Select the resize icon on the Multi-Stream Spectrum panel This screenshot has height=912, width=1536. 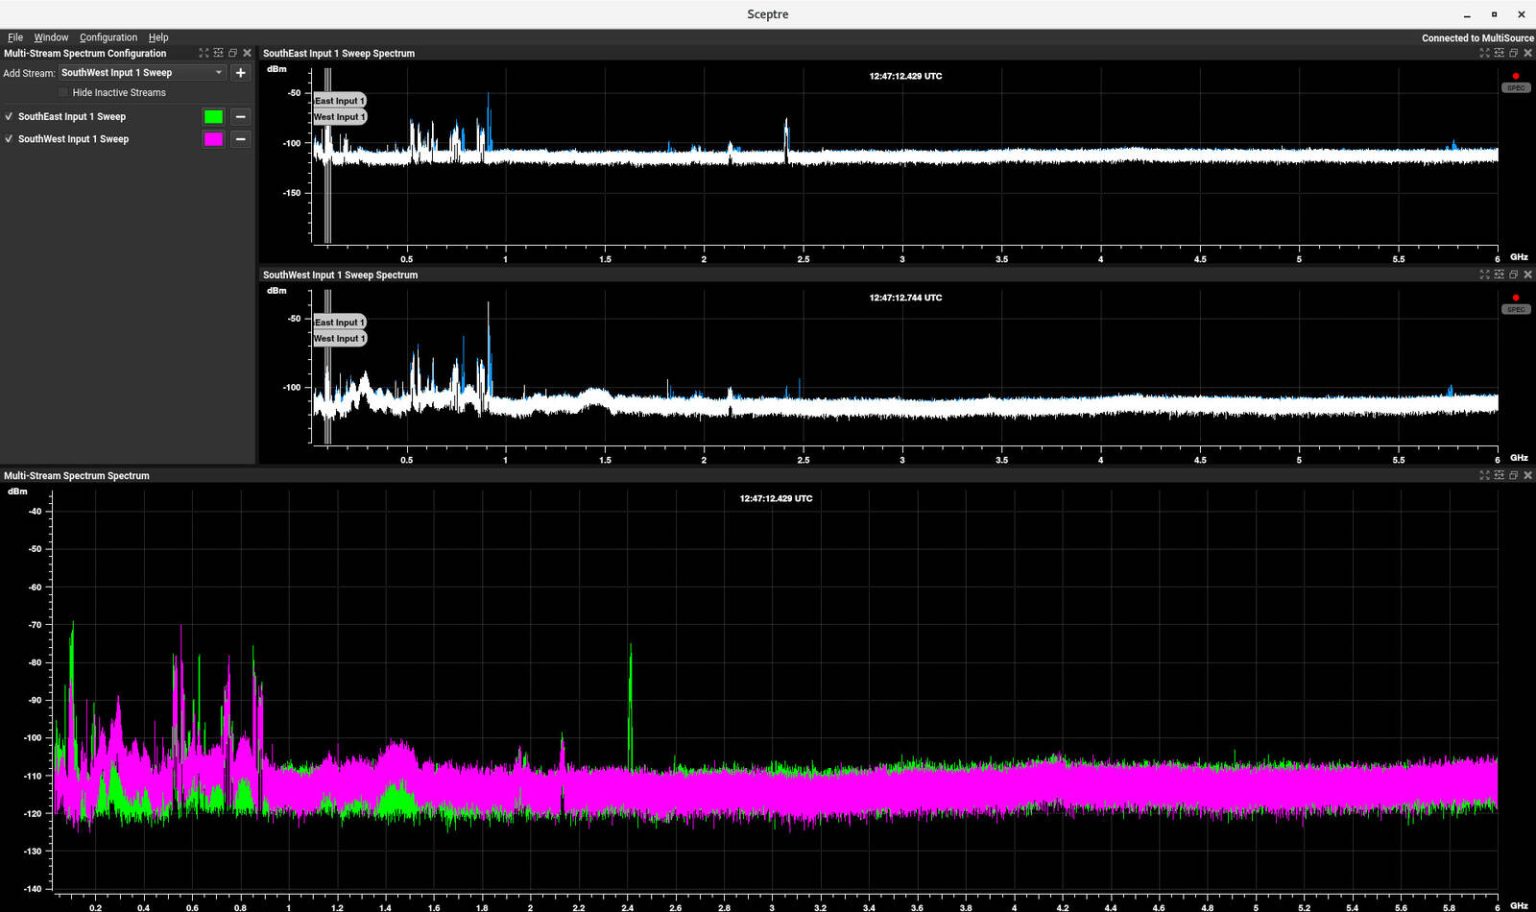pyautogui.click(x=1499, y=476)
